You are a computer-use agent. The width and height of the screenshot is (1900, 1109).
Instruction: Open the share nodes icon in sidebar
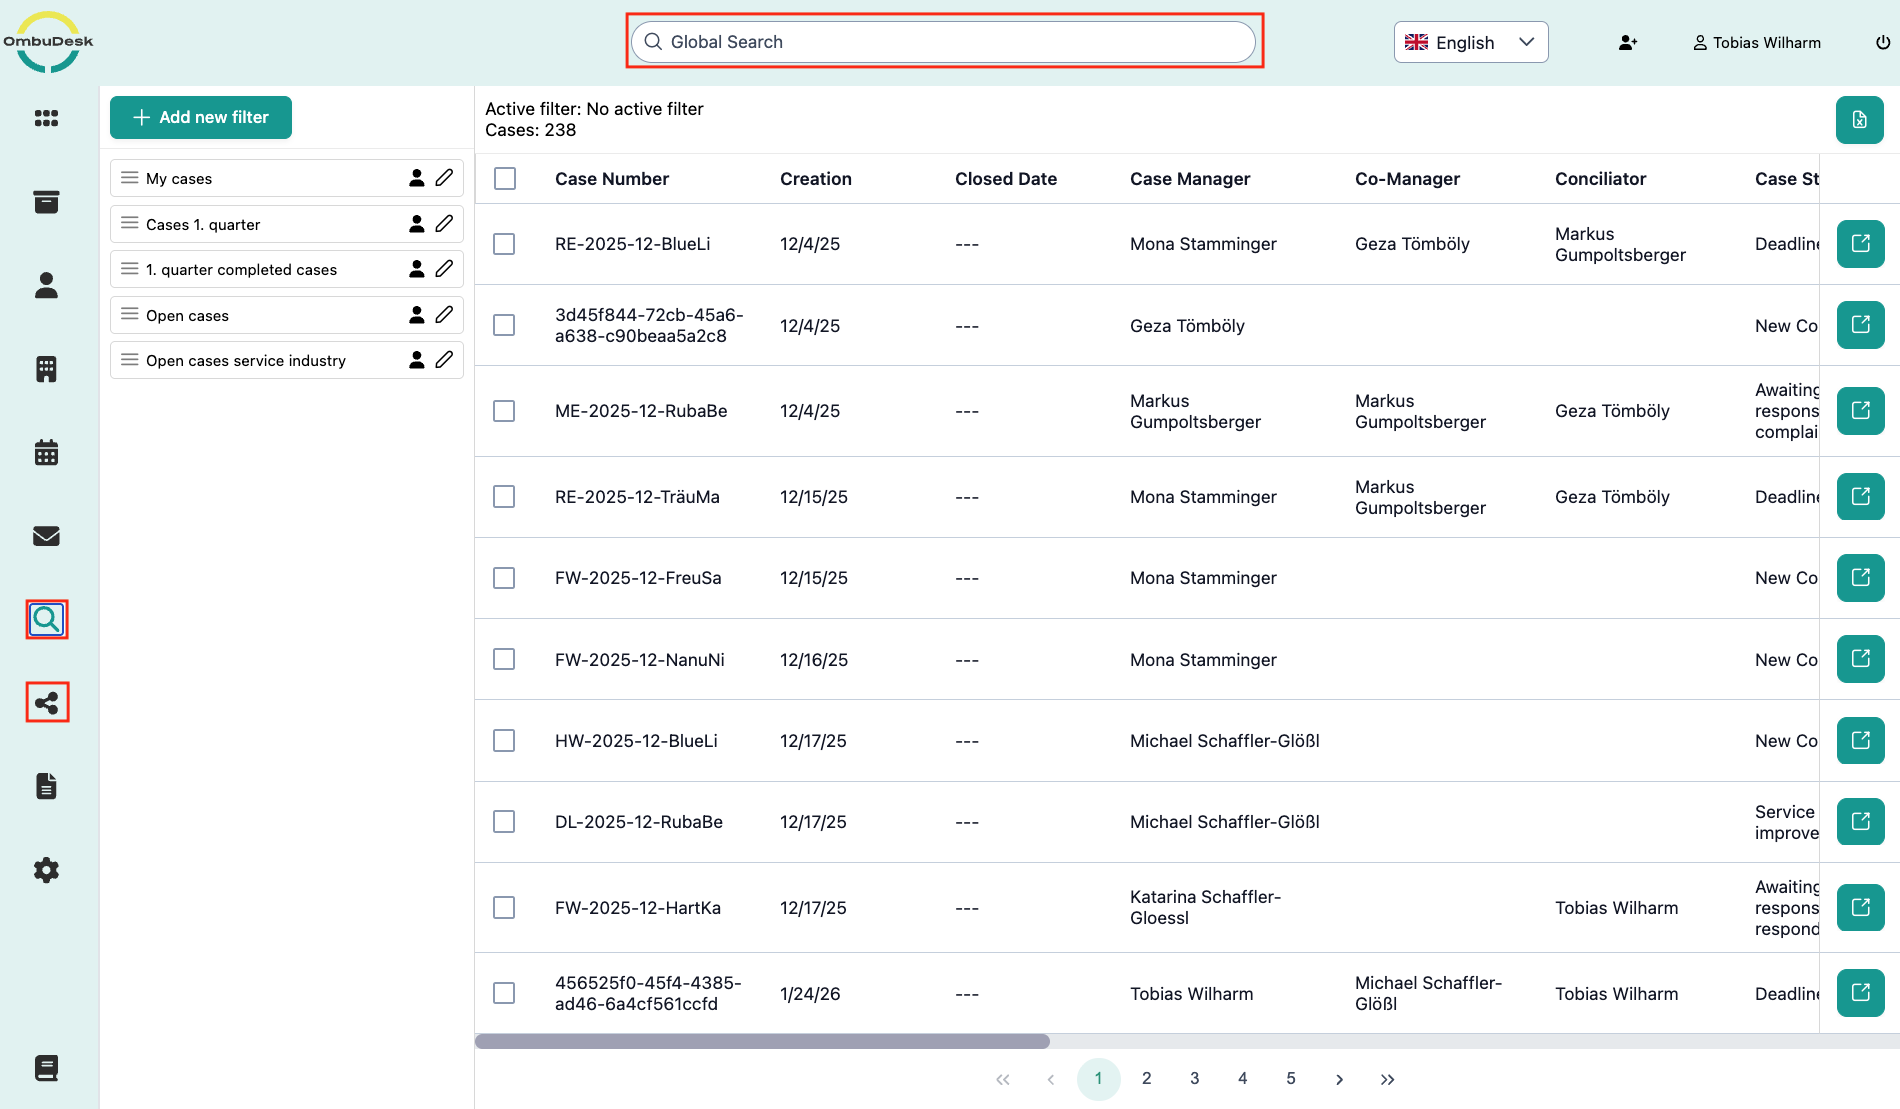click(x=46, y=703)
